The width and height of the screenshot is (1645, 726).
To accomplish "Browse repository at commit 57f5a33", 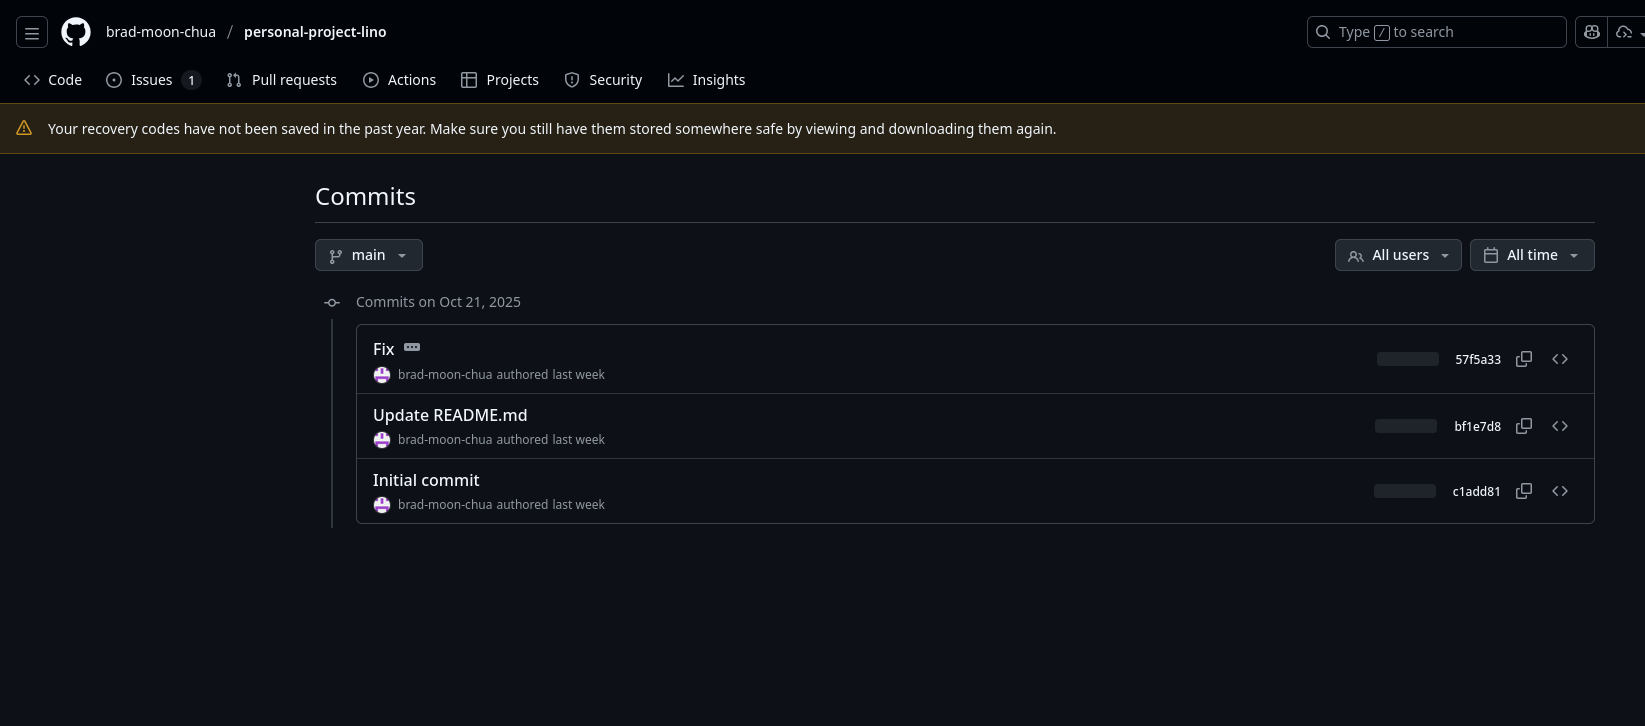I will (1559, 359).
